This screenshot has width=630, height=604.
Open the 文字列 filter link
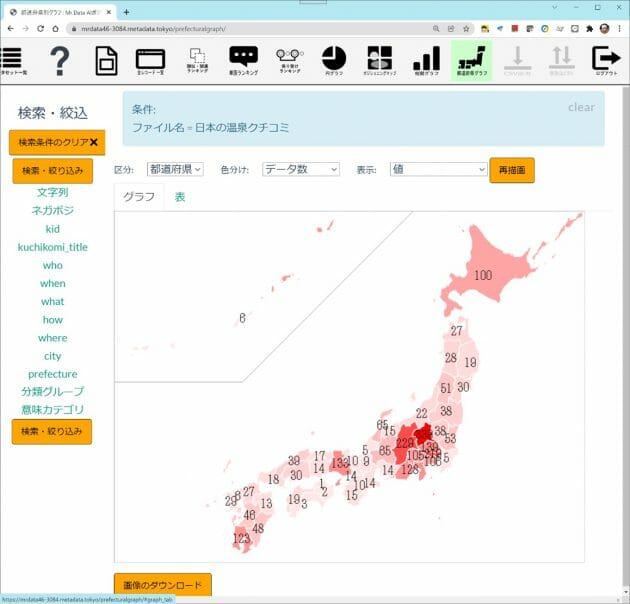point(53,192)
